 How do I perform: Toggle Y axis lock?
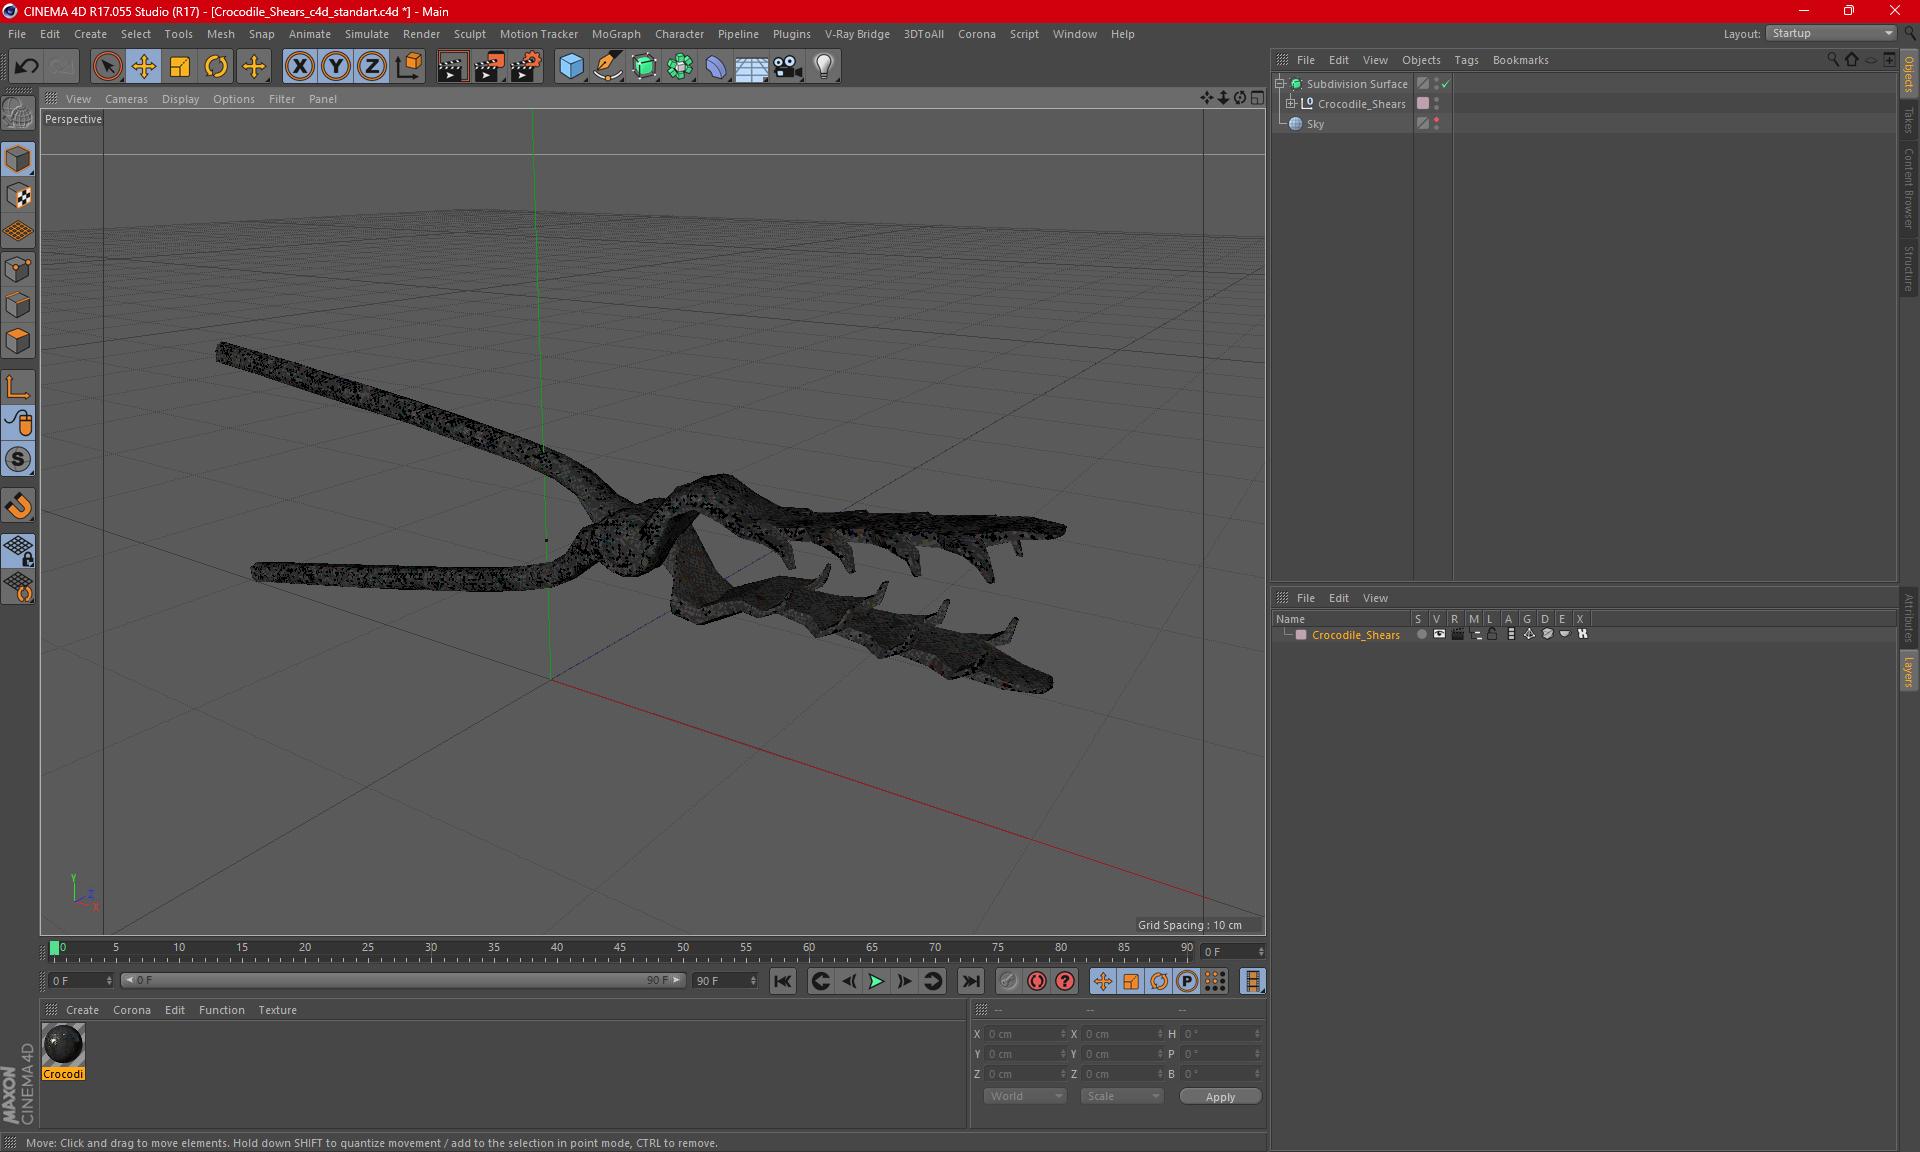336,66
